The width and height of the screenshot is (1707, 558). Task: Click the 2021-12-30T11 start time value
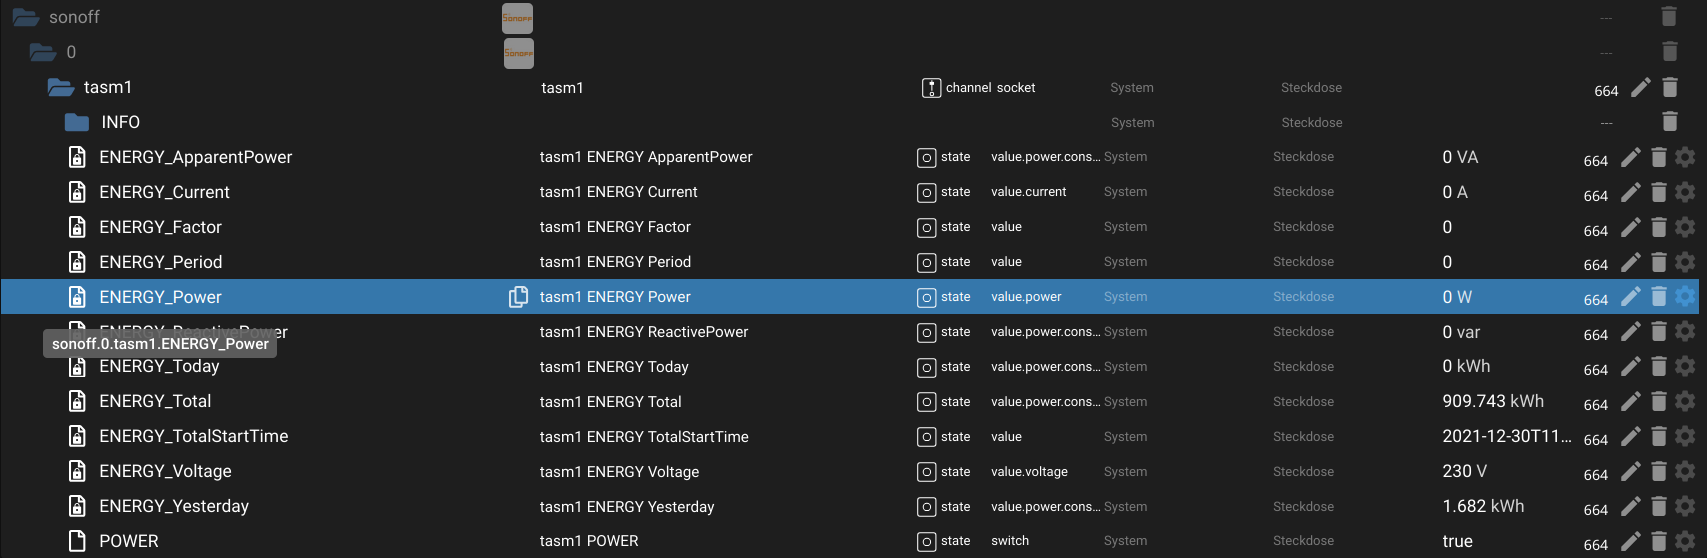[1507, 436]
